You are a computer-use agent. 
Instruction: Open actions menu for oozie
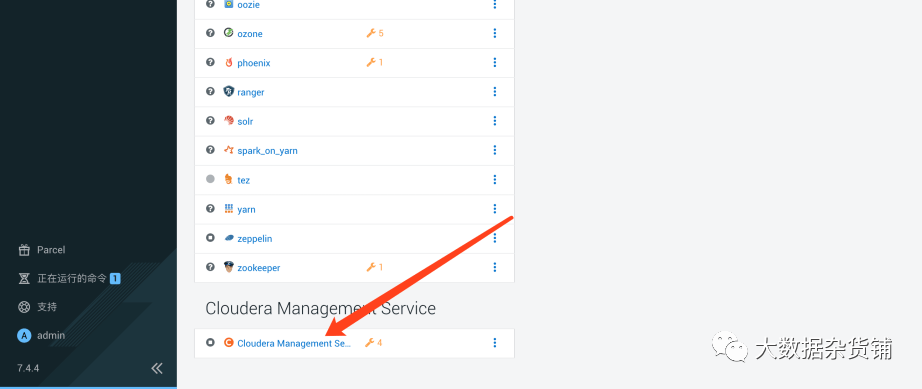pos(495,4)
